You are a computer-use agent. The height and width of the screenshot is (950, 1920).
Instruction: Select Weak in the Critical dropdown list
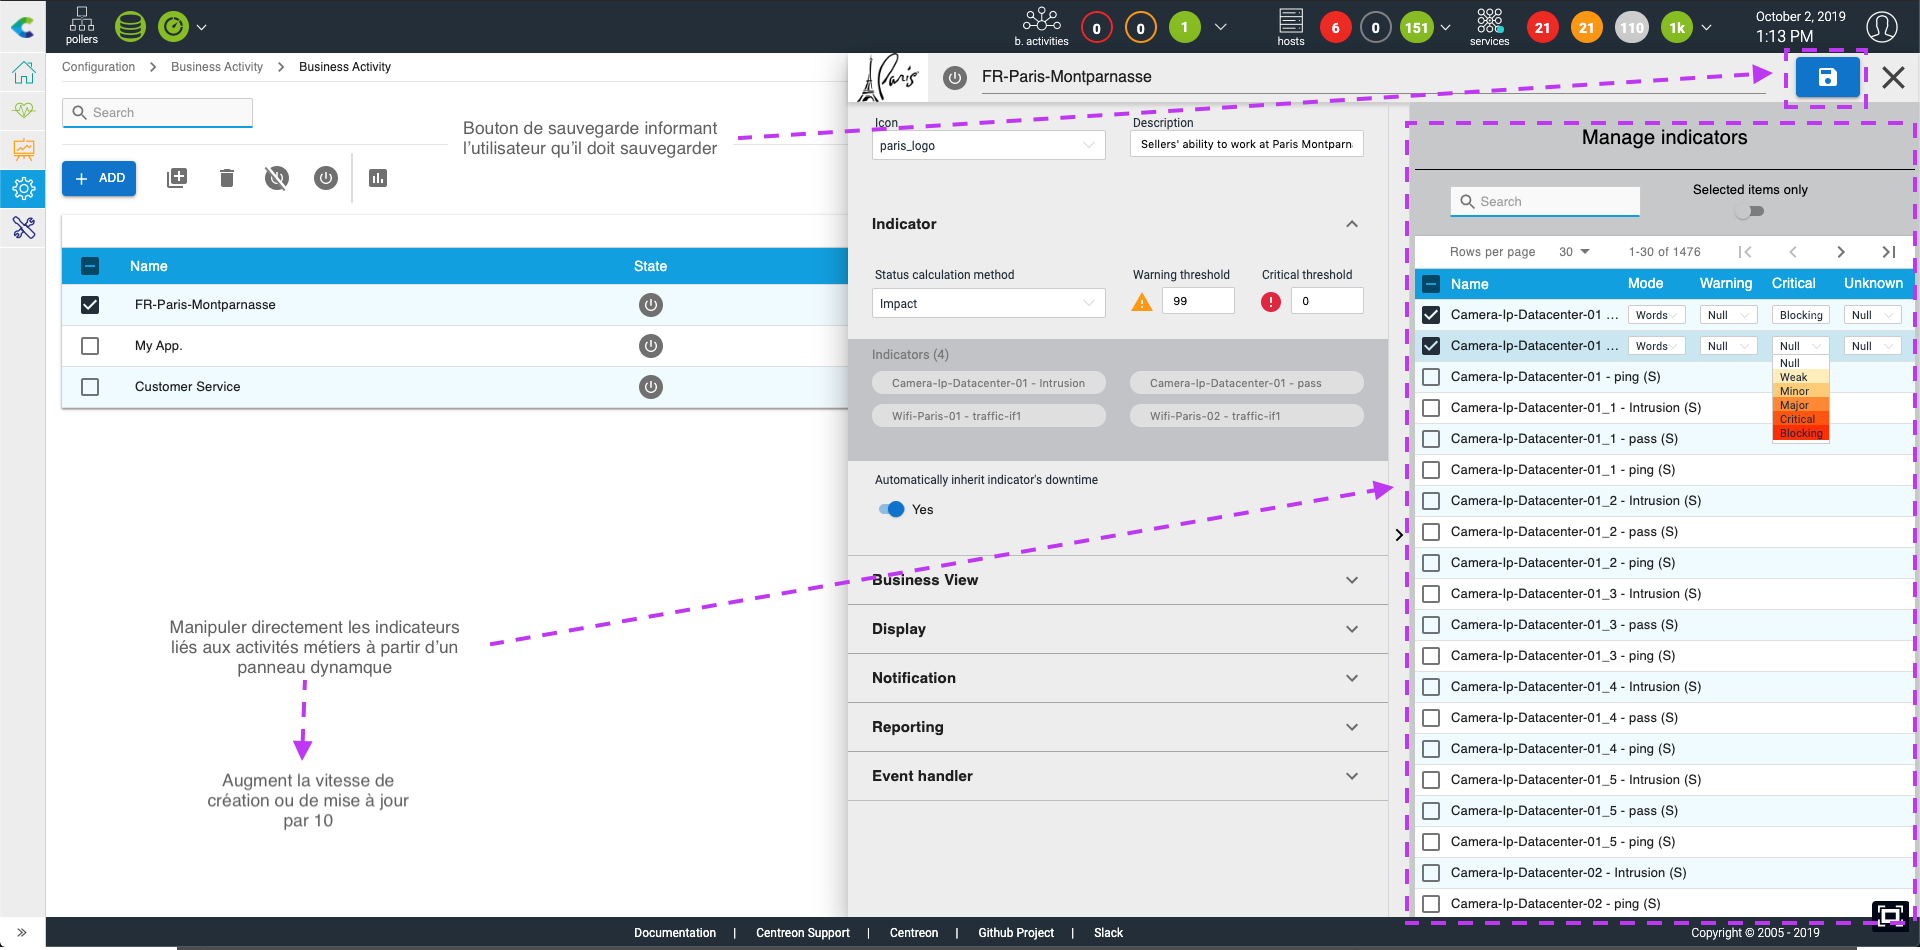coord(1794,377)
